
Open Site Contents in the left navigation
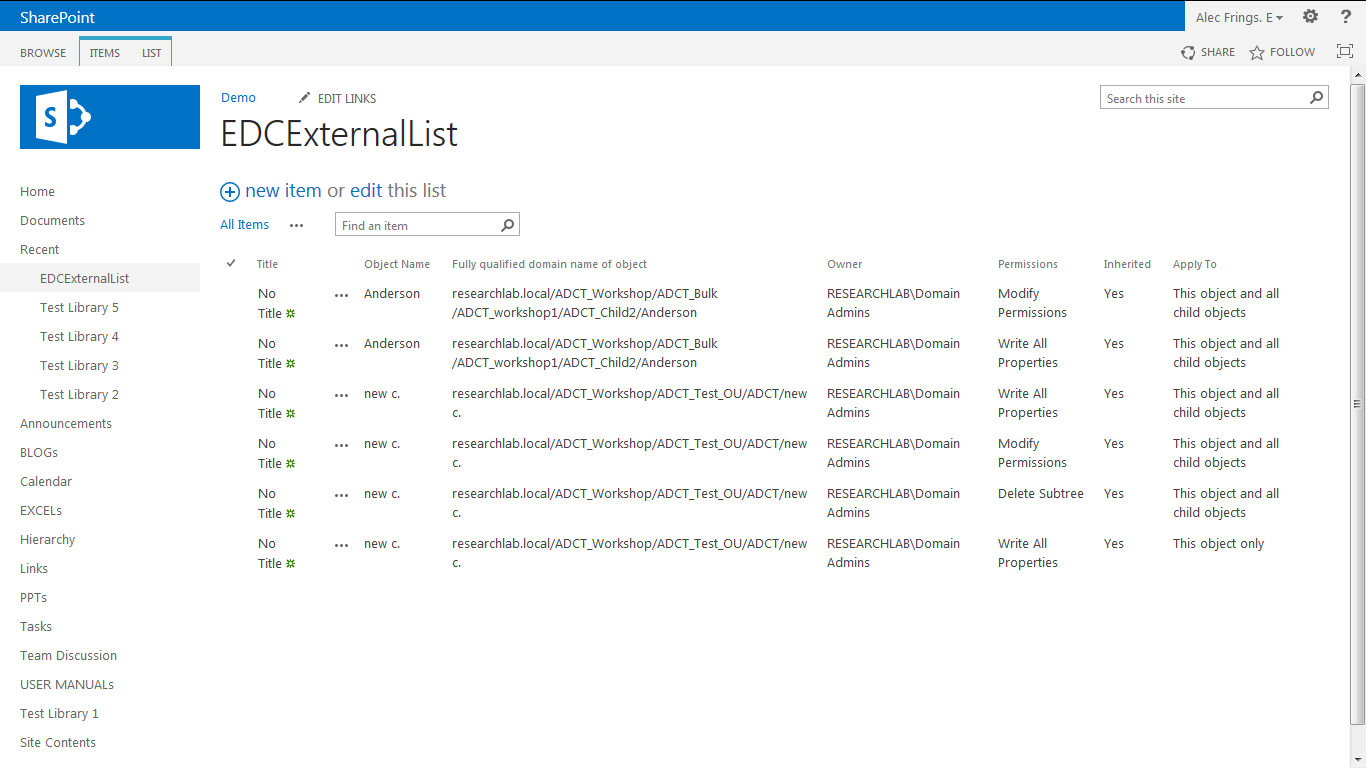click(x=58, y=742)
